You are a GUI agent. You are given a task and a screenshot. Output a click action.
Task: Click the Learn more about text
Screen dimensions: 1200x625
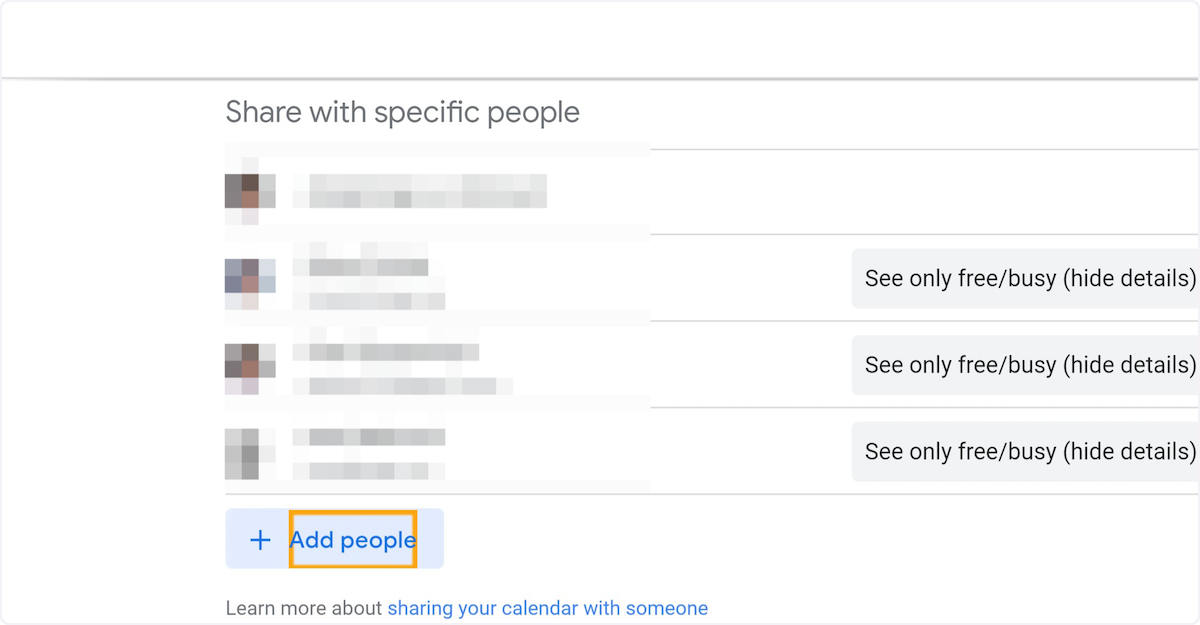tap(304, 608)
